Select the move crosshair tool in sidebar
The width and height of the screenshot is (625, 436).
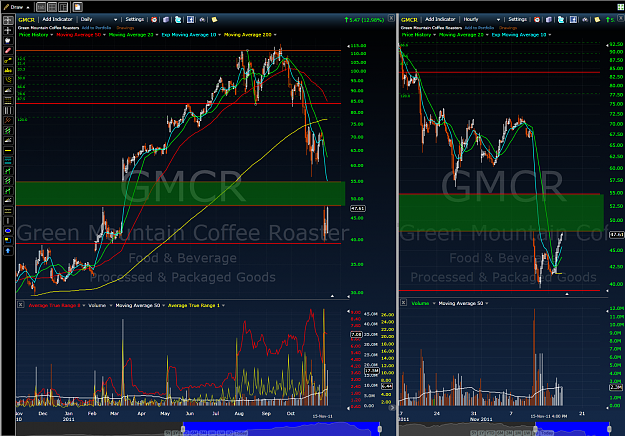(8, 30)
